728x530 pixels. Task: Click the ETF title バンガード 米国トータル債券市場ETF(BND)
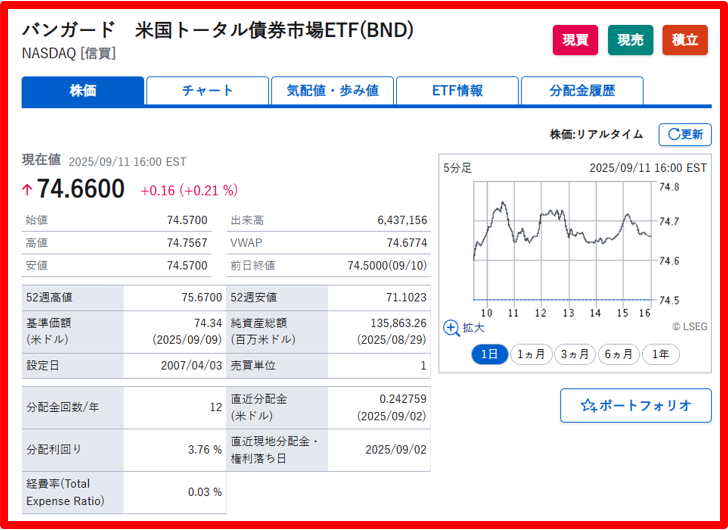pos(217,31)
